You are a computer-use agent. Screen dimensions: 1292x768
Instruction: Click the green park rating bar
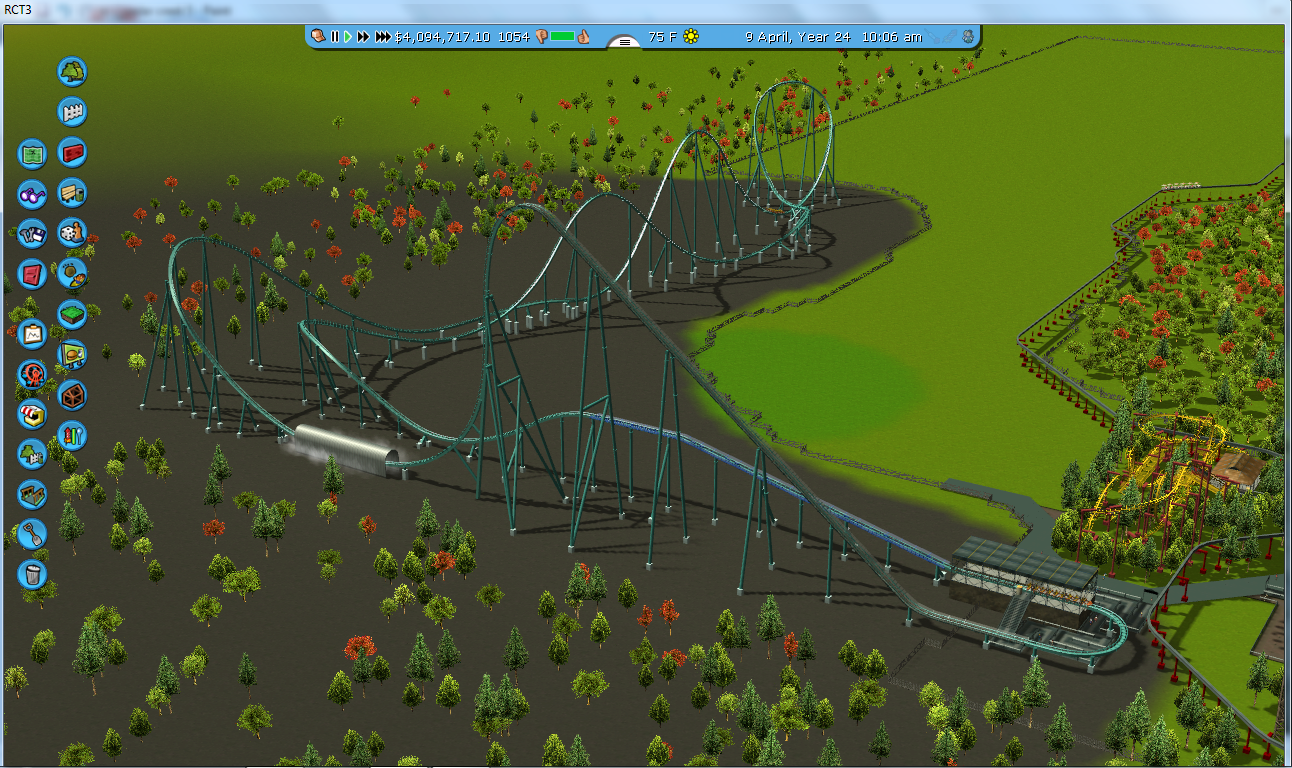562,37
